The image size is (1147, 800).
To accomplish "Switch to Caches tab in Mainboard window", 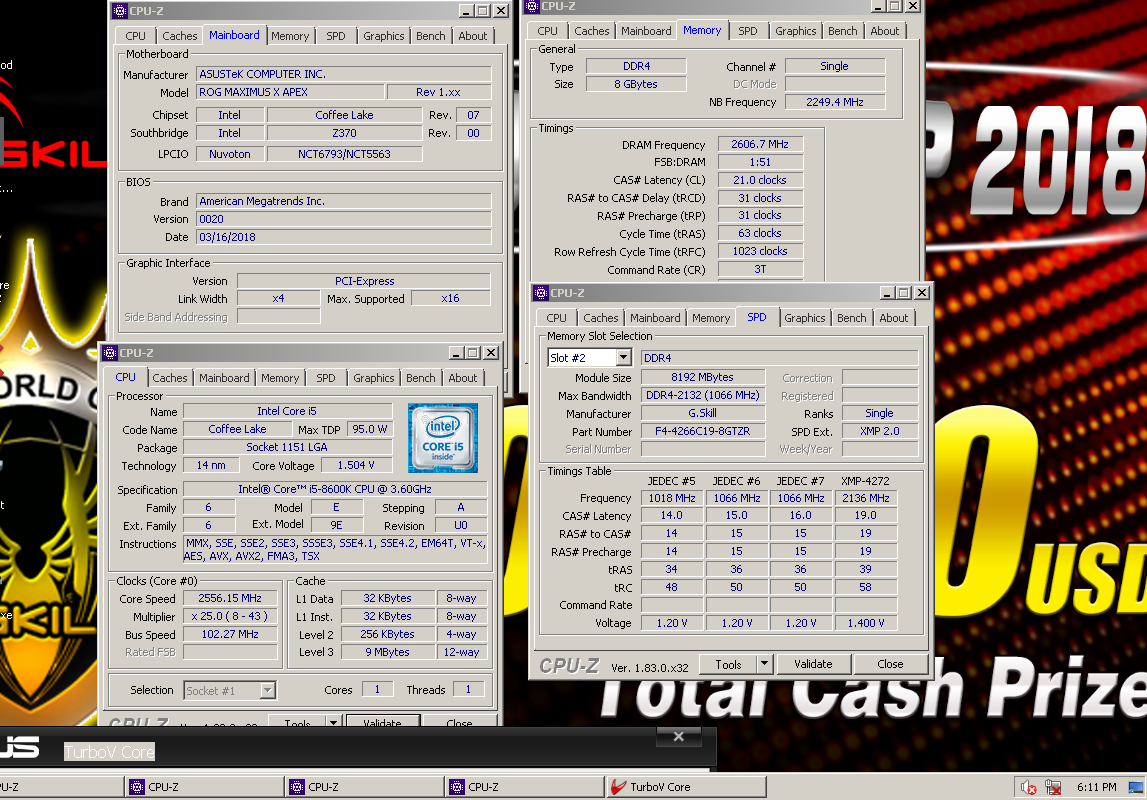I will [179, 36].
